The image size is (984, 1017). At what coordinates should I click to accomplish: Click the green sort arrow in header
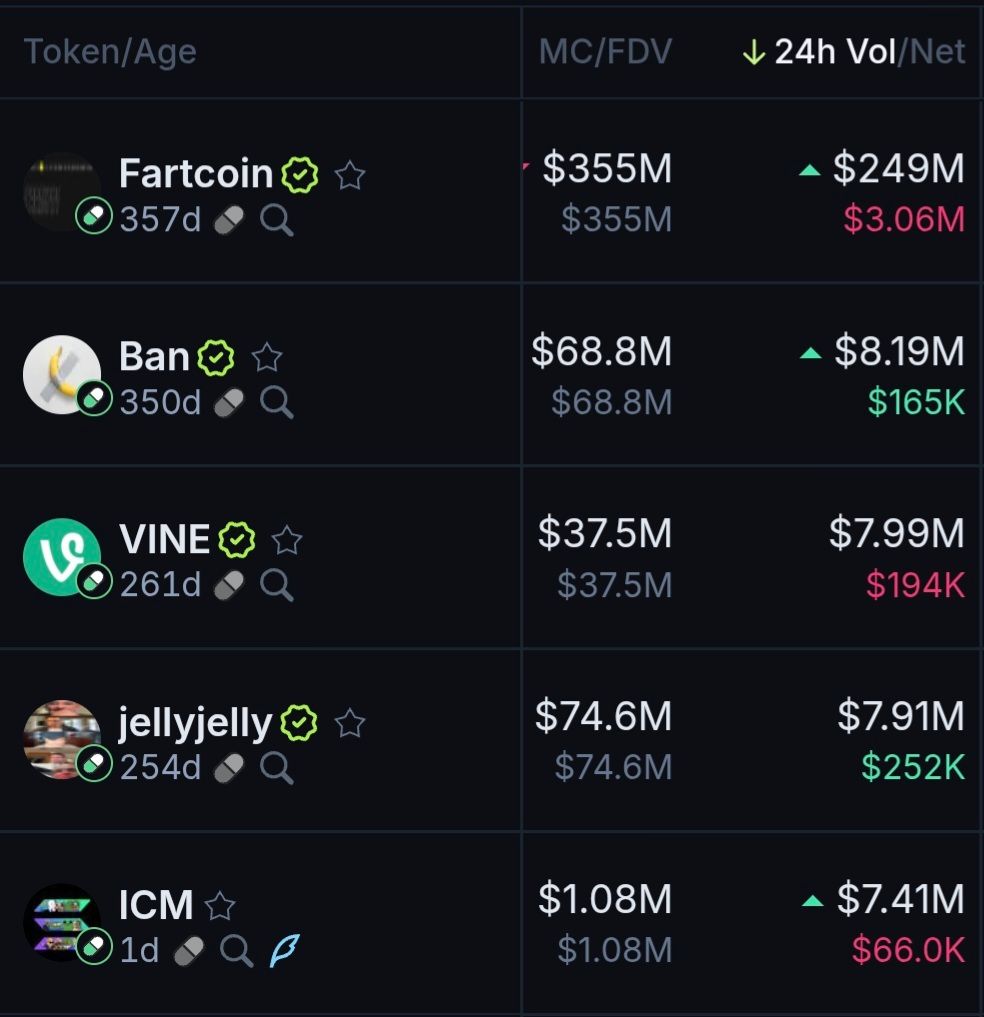(754, 52)
